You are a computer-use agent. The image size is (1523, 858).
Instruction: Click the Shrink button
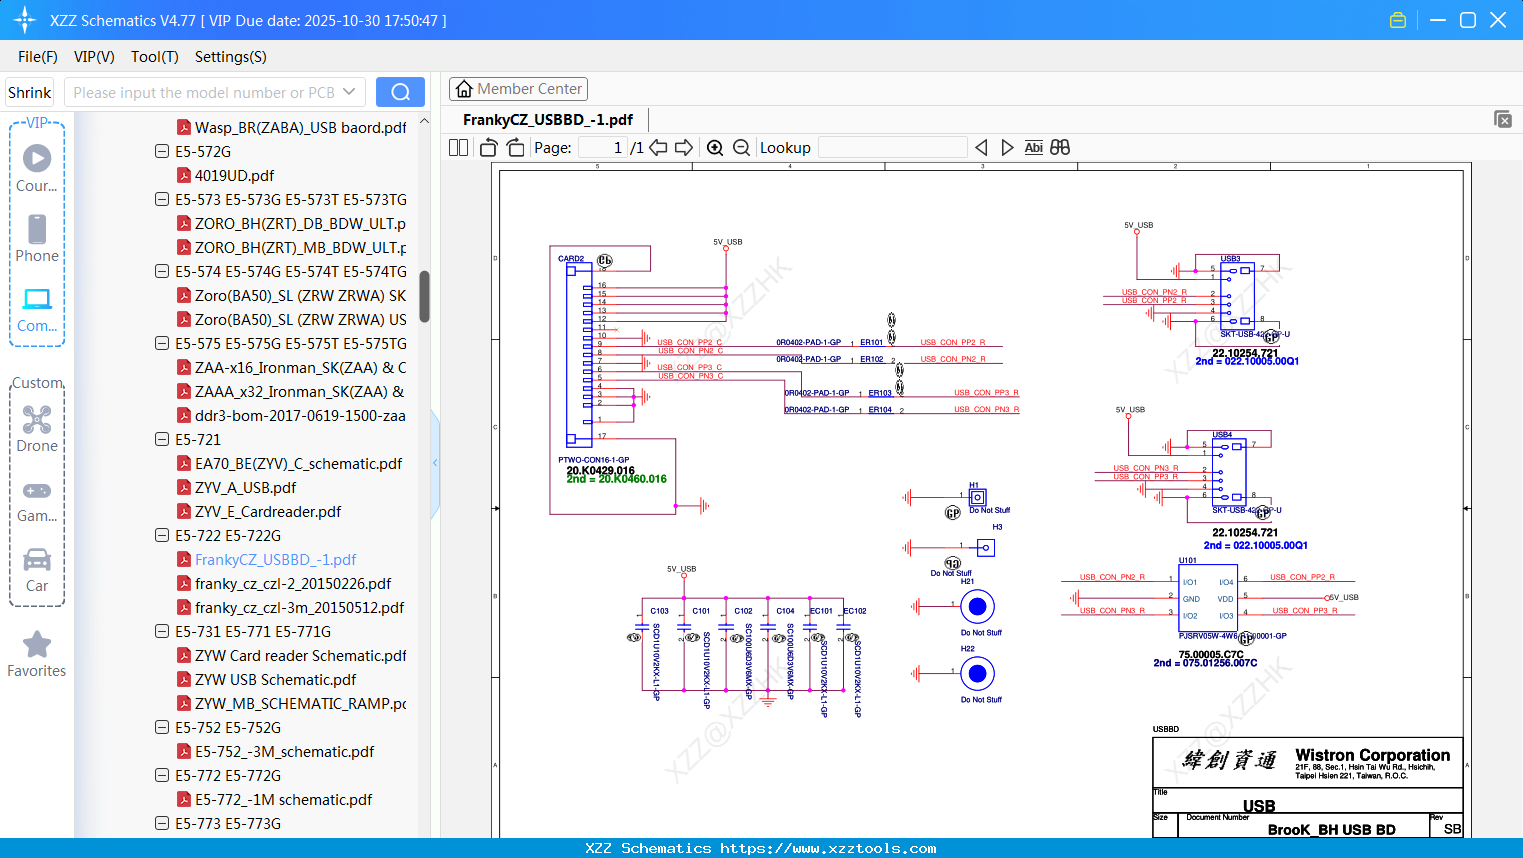(x=30, y=92)
